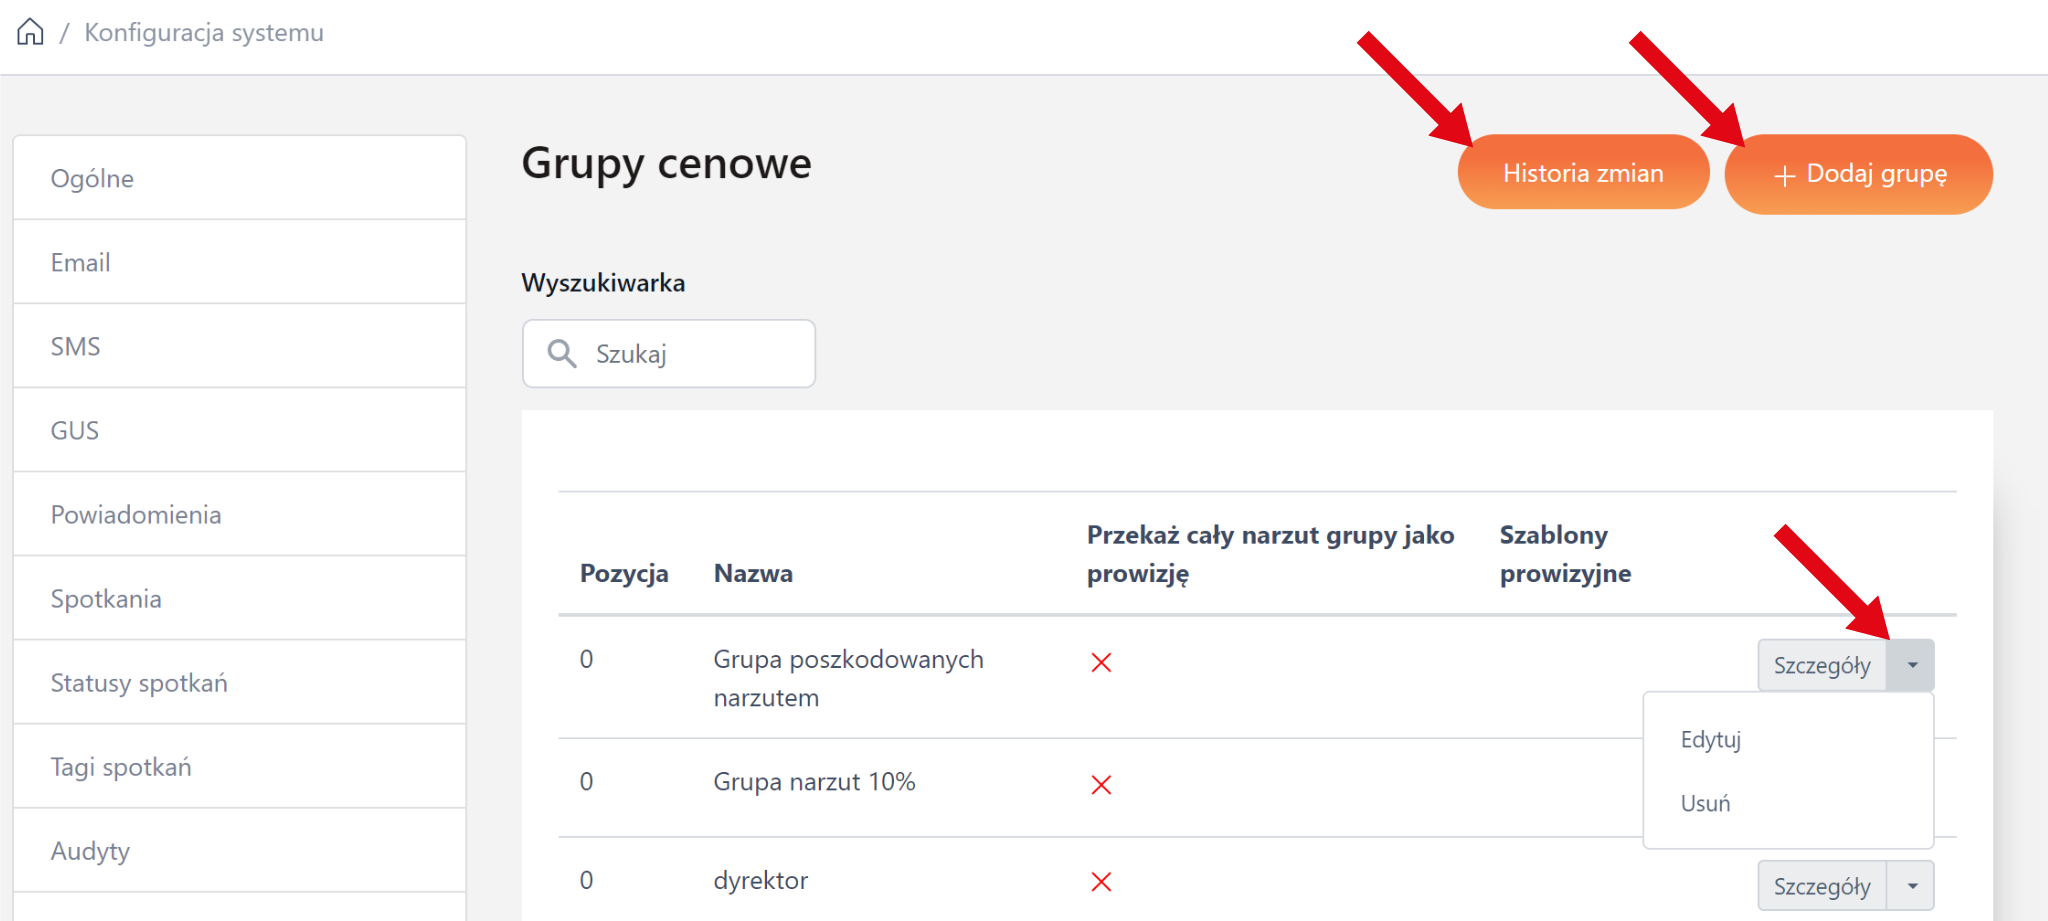Go to the Ogólne settings section
The image size is (2048, 921).
[x=92, y=178]
